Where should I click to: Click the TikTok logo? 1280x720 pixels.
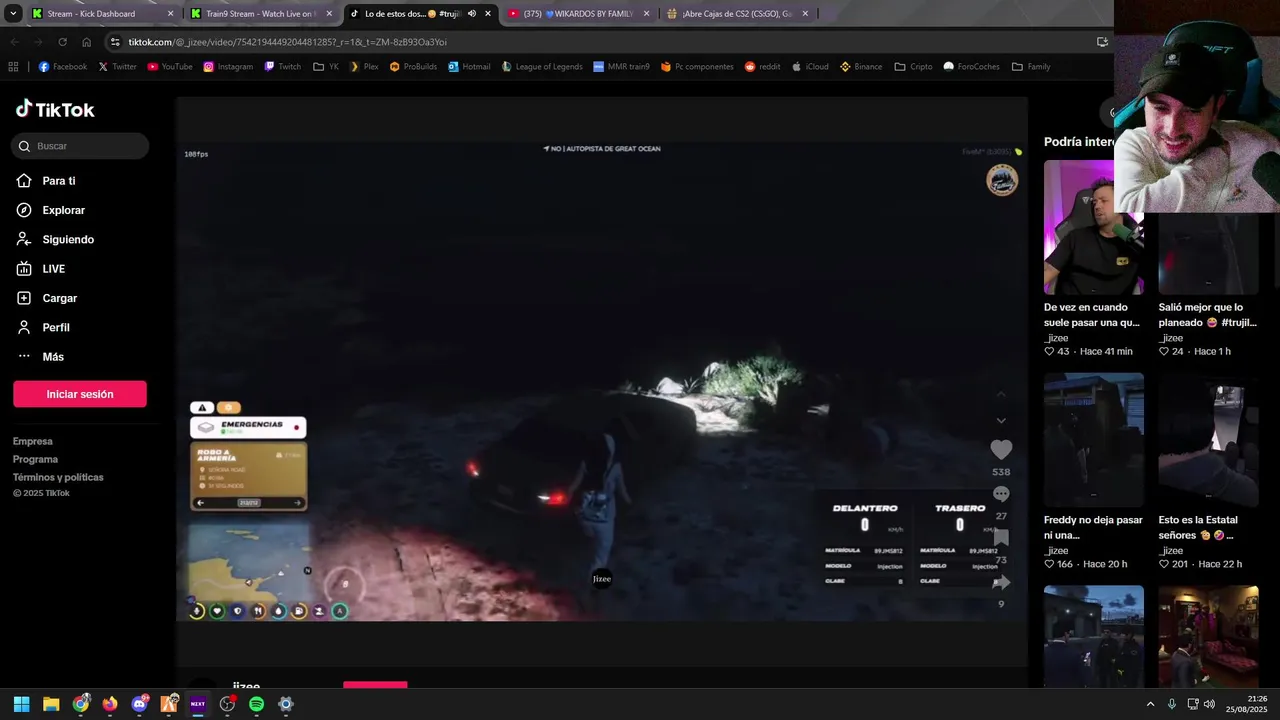pyautogui.click(x=55, y=109)
